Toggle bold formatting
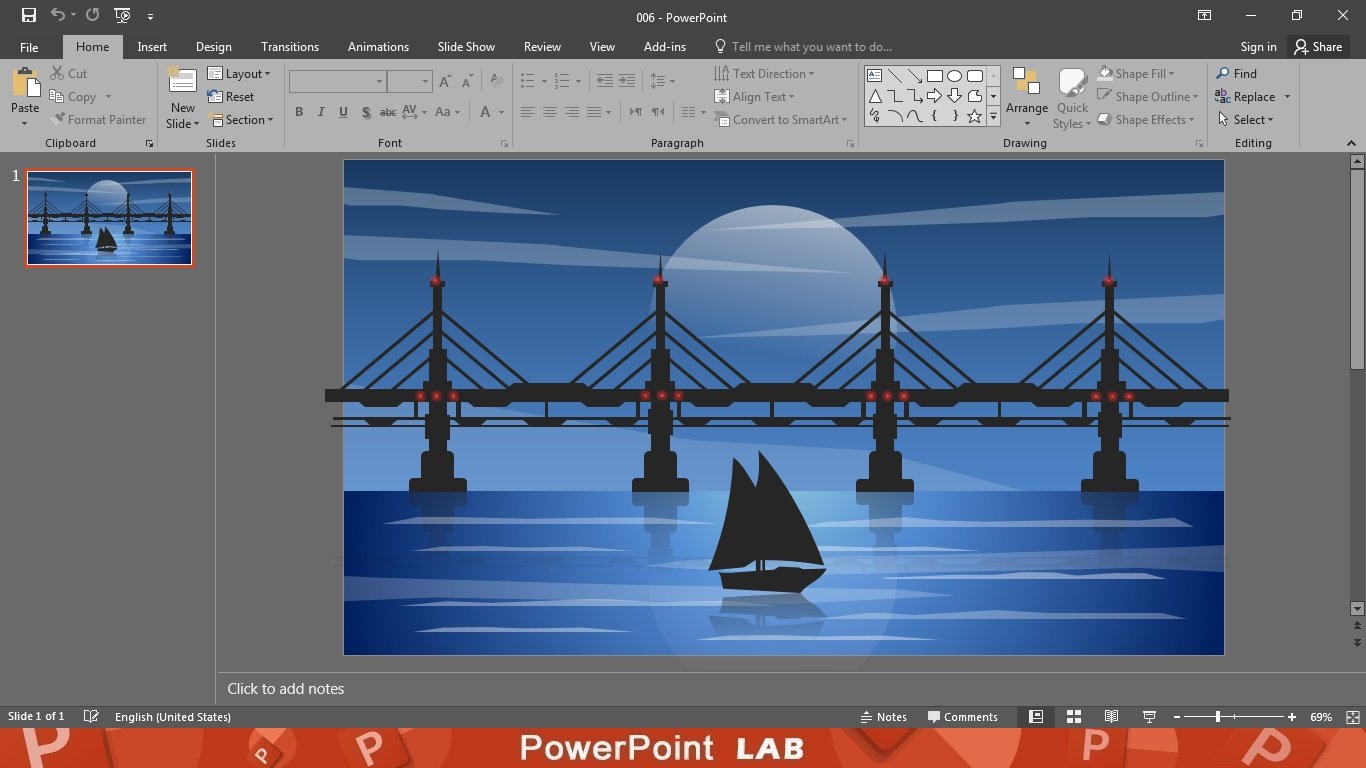 point(299,112)
